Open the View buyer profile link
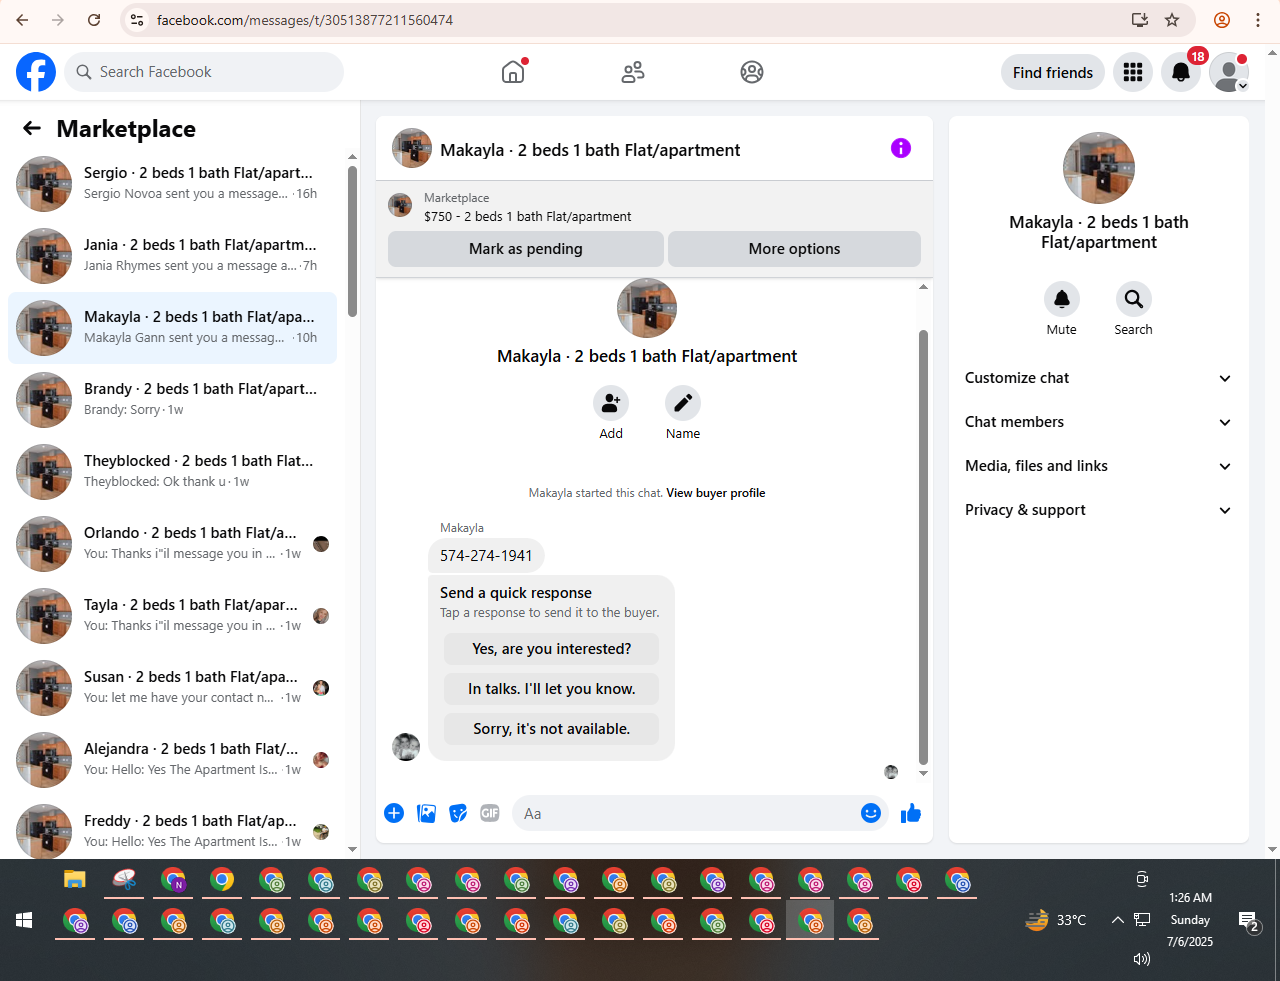This screenshot has width=1280, height=981. pos(716,493)
